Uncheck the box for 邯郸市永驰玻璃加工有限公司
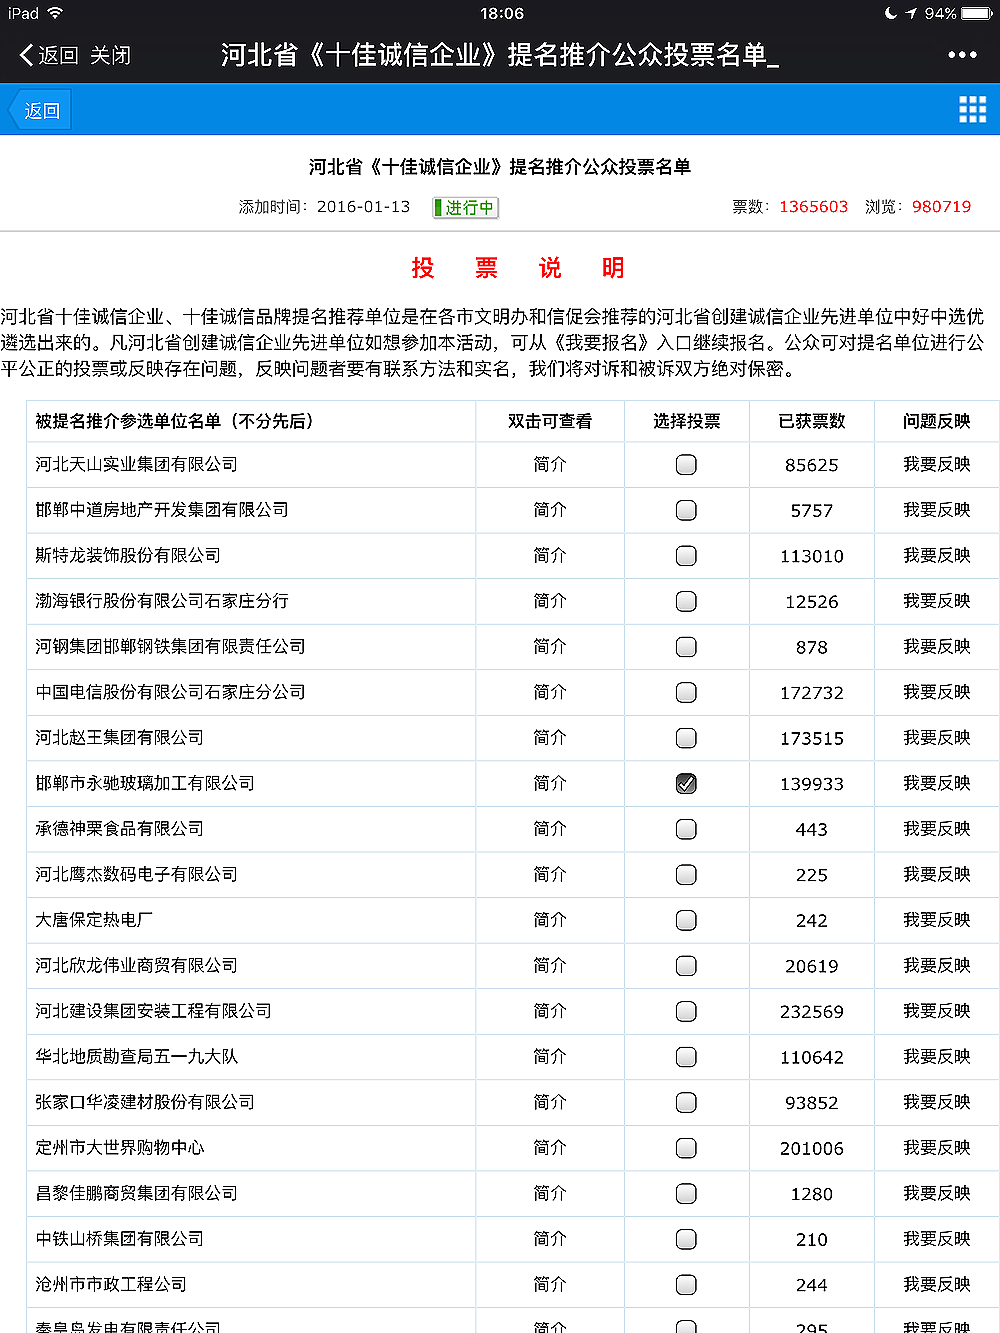The height and width of the screenshot is (1333, 1000). (x=686, y=784)
